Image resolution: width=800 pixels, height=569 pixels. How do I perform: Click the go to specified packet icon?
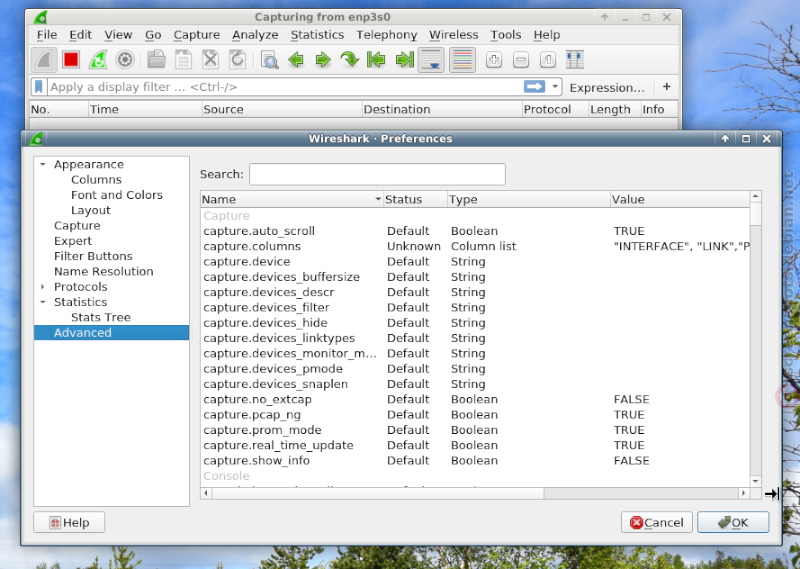[x=349, y=60]
